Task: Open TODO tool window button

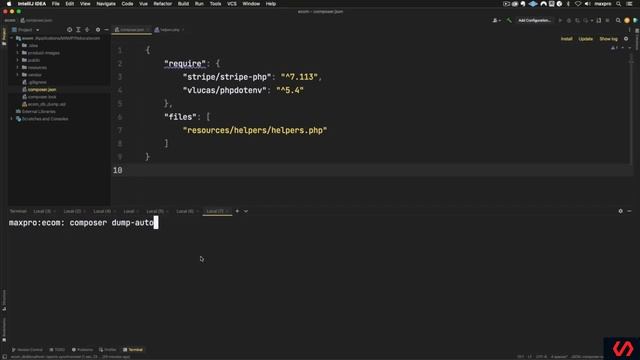Action: 57,350
